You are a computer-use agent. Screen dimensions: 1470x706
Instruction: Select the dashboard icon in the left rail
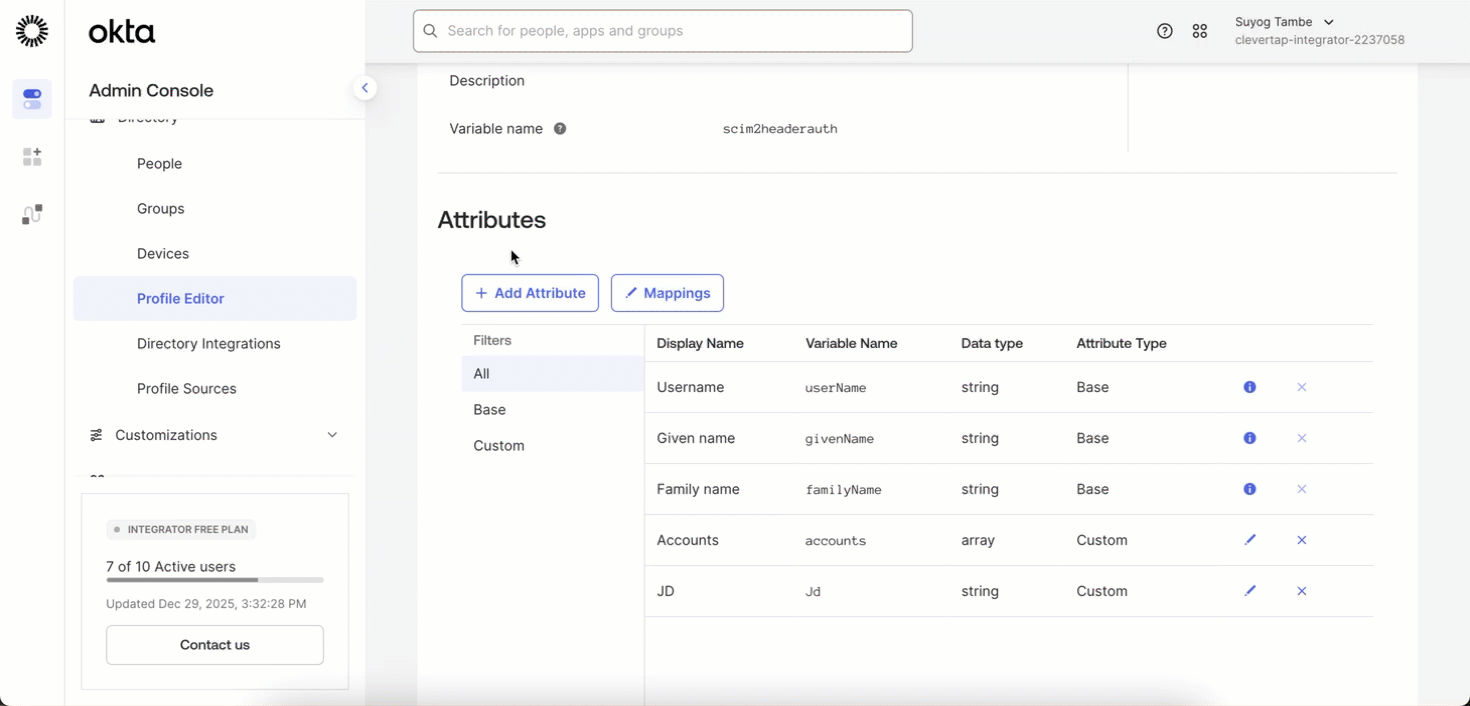point(31,99)
